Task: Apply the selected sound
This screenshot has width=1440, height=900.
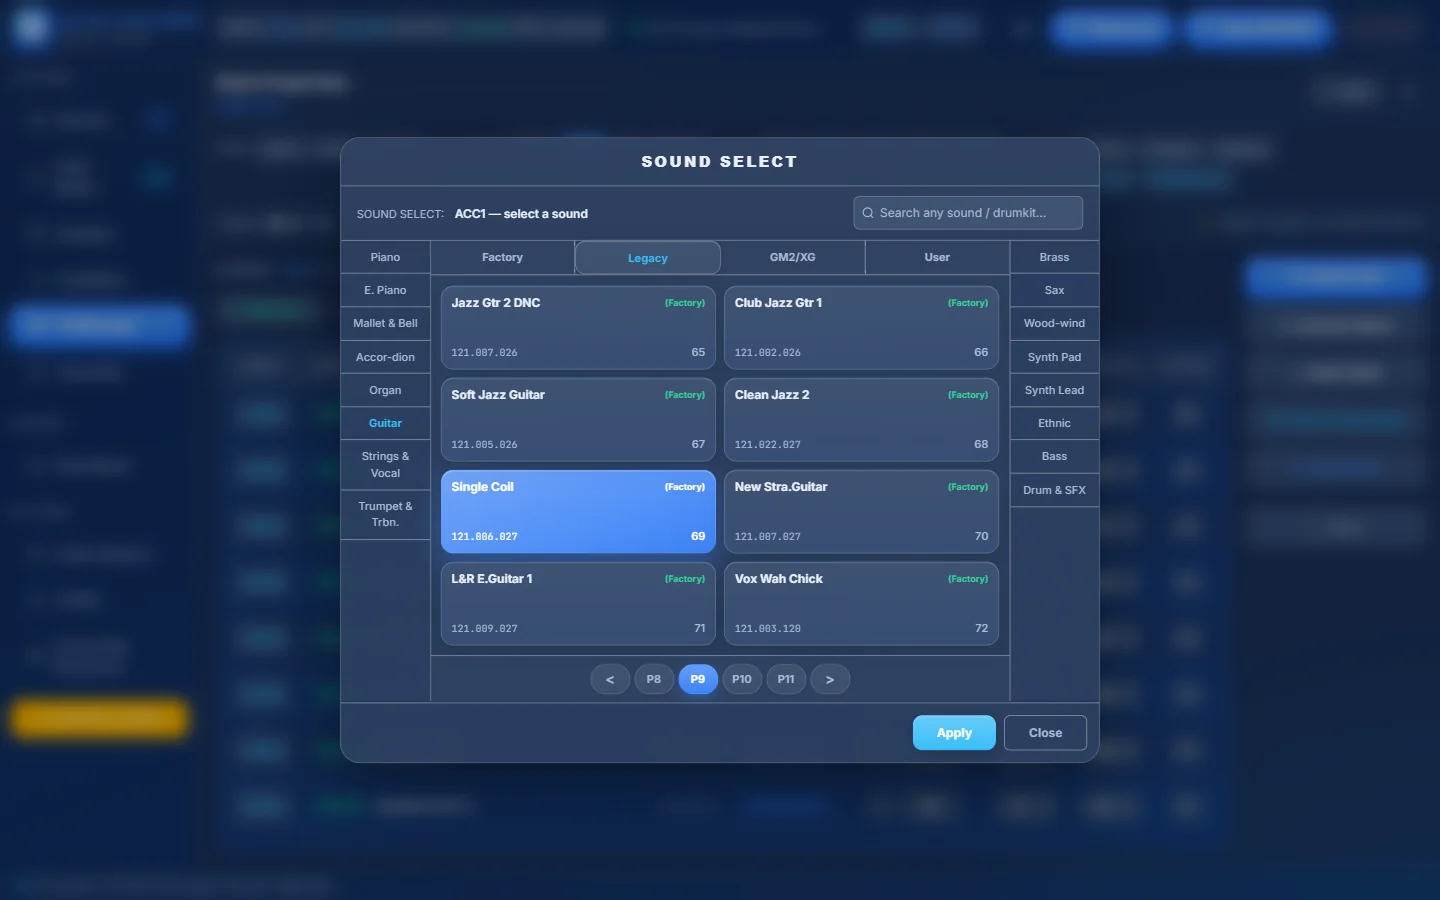Action: (x=954, y=733)
